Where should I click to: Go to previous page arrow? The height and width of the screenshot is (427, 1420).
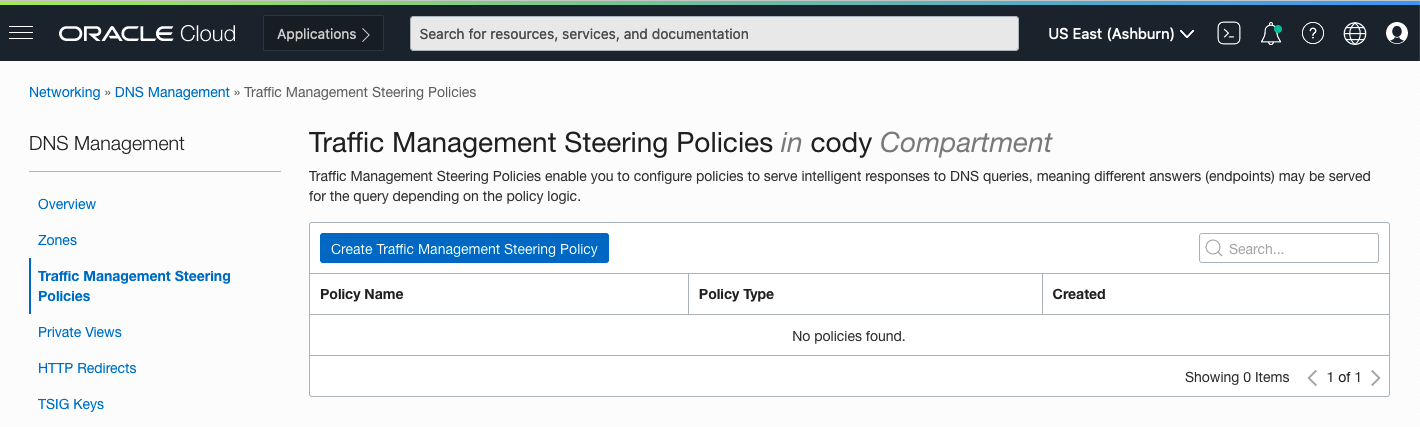pos(1312,378)
